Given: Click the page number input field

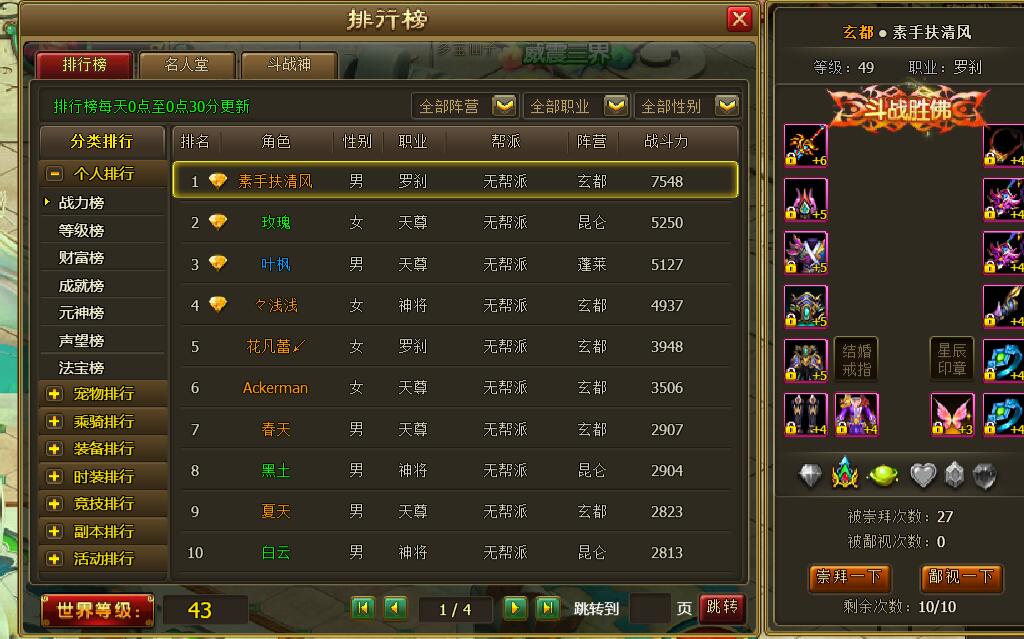Looking at the screenshot, I should tap(650, 609).
